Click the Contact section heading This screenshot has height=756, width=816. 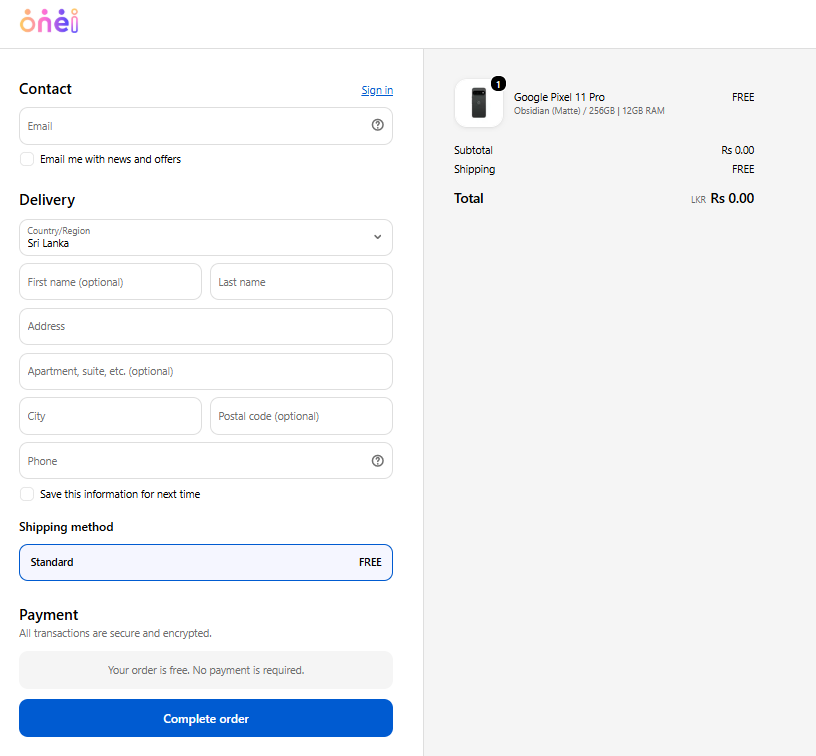click(45, 89)
